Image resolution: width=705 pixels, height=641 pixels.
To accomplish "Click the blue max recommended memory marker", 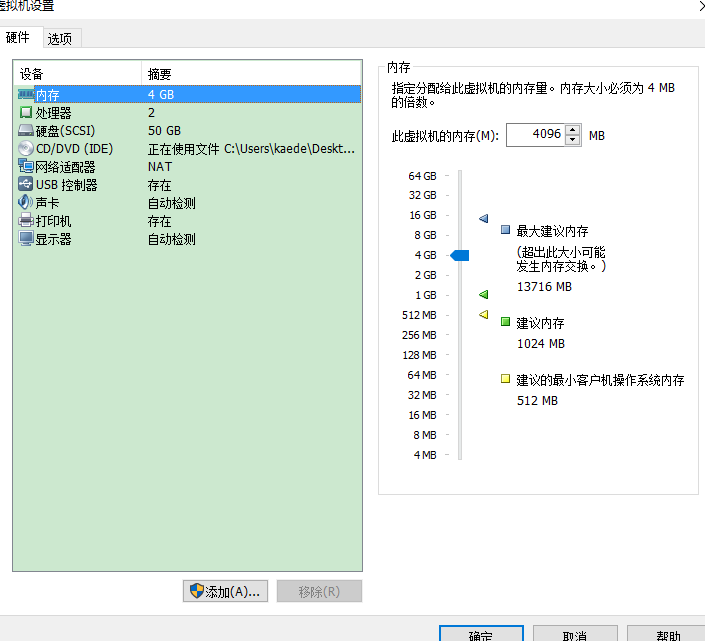I will coord(483,218).
